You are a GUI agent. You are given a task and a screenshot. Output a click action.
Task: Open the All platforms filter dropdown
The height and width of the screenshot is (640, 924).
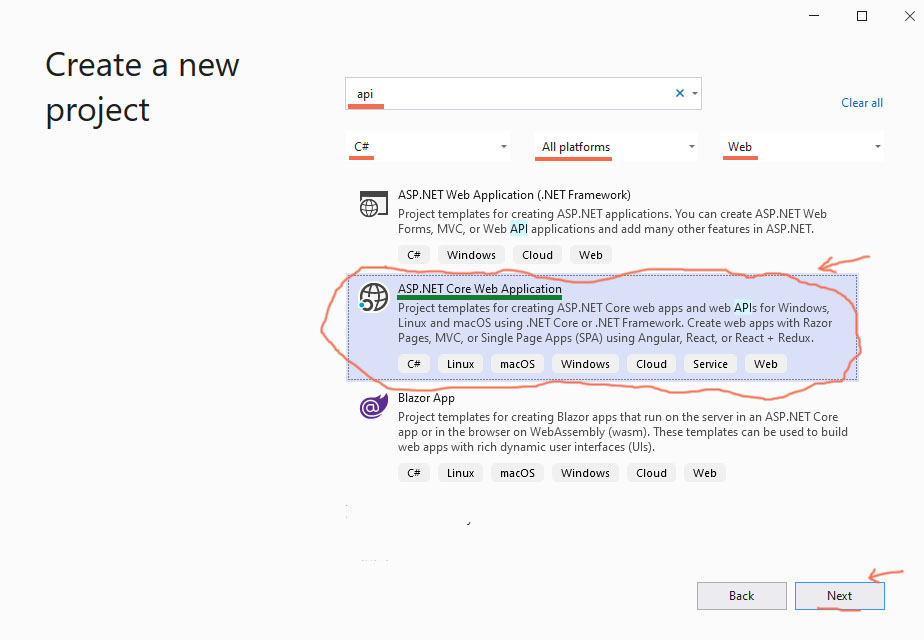616,147
